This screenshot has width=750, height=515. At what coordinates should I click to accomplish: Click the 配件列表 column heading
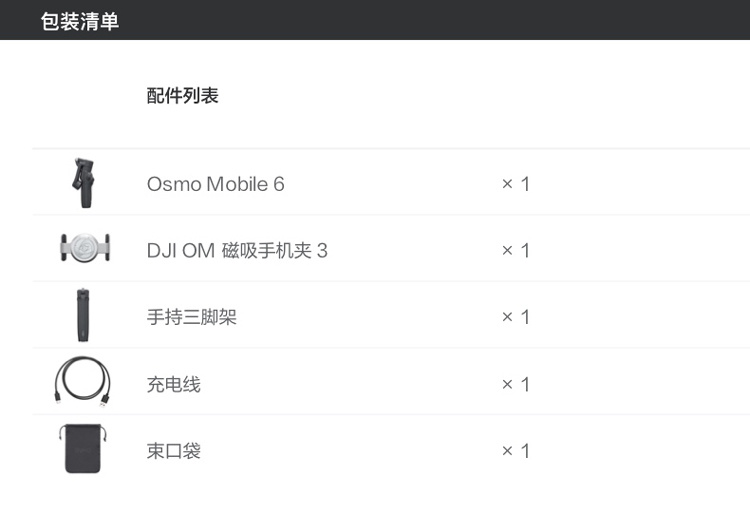[183, 96]
